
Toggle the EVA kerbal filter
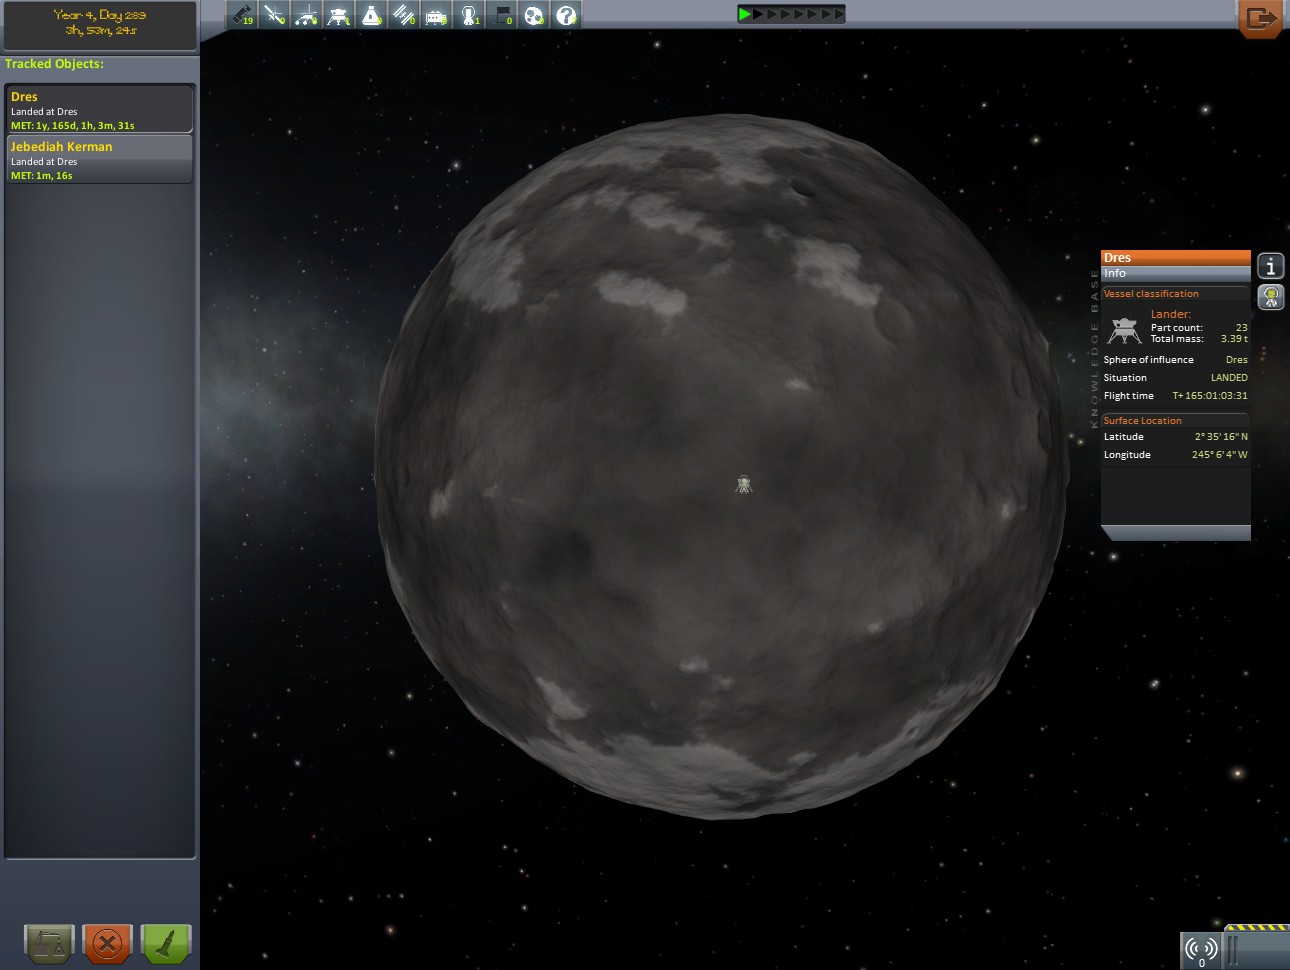point(469,15)
